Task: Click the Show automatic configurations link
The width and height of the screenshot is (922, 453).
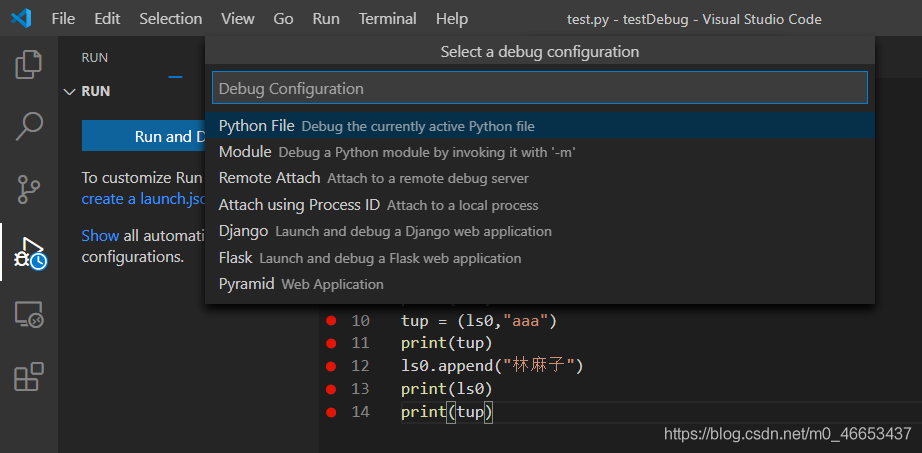Action: [100, 236]
